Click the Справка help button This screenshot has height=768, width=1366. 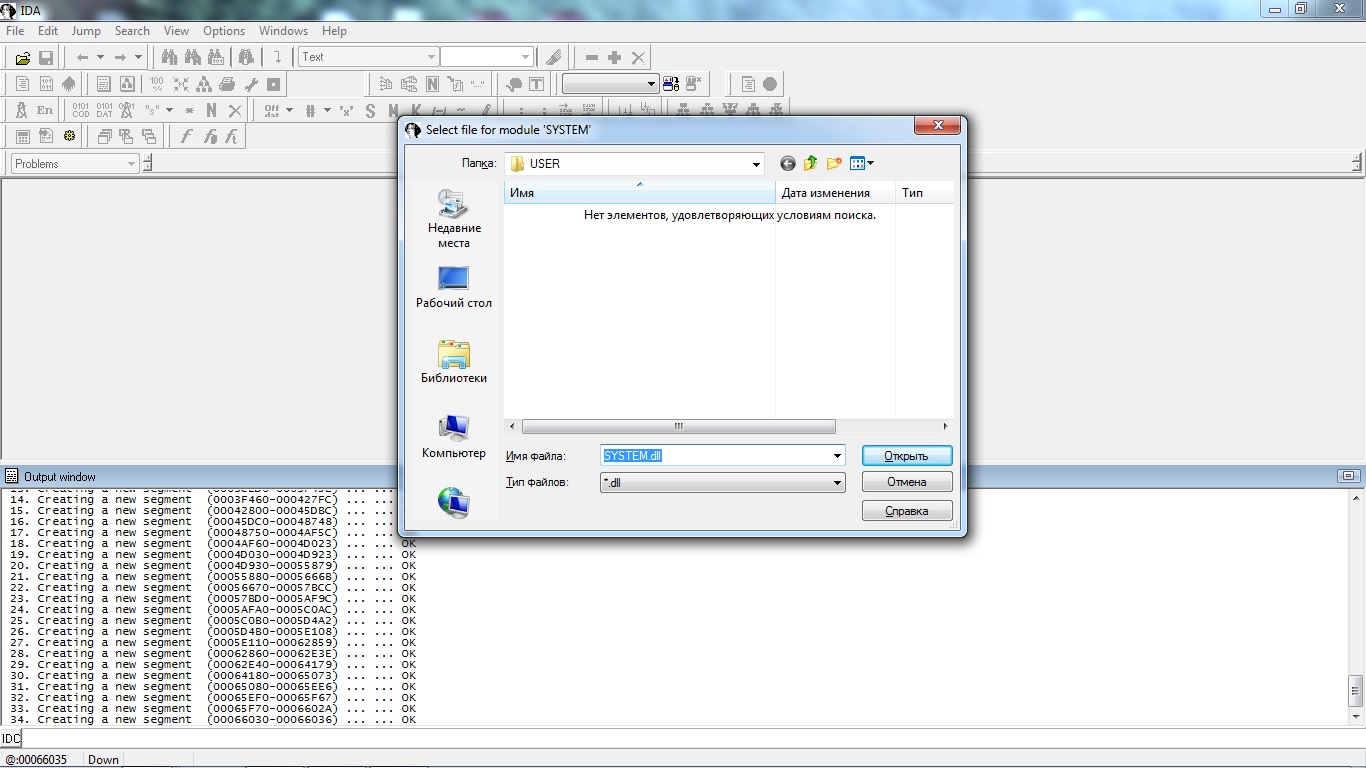click(x=906, y=511)
